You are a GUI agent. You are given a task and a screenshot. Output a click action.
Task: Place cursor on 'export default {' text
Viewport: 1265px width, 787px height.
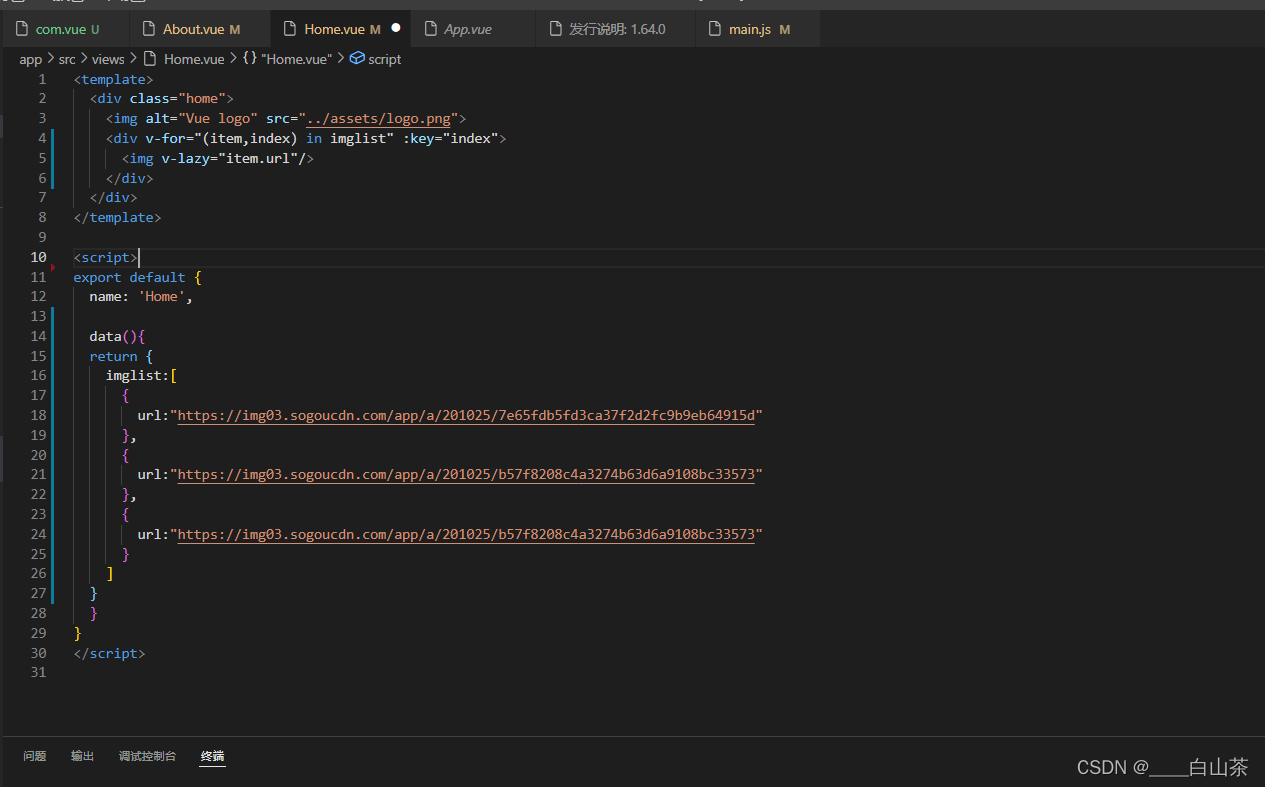(x=138, y=277)
